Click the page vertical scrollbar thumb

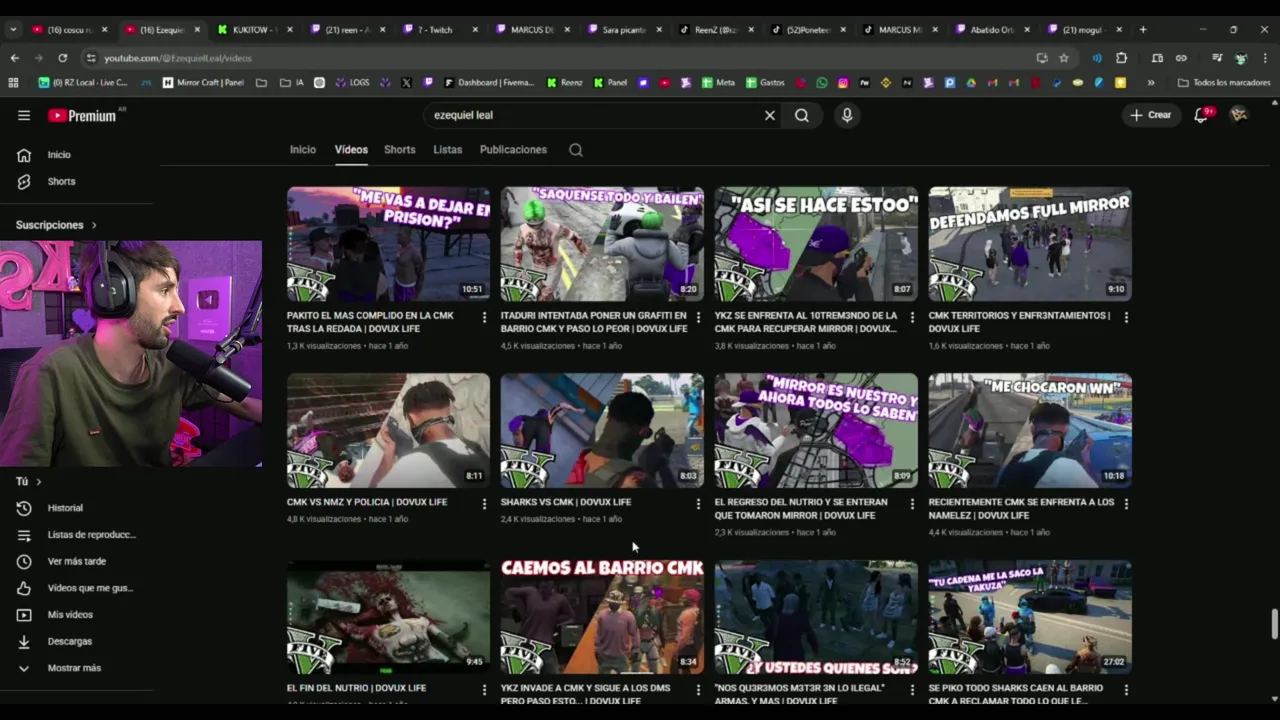(1274, 623)
